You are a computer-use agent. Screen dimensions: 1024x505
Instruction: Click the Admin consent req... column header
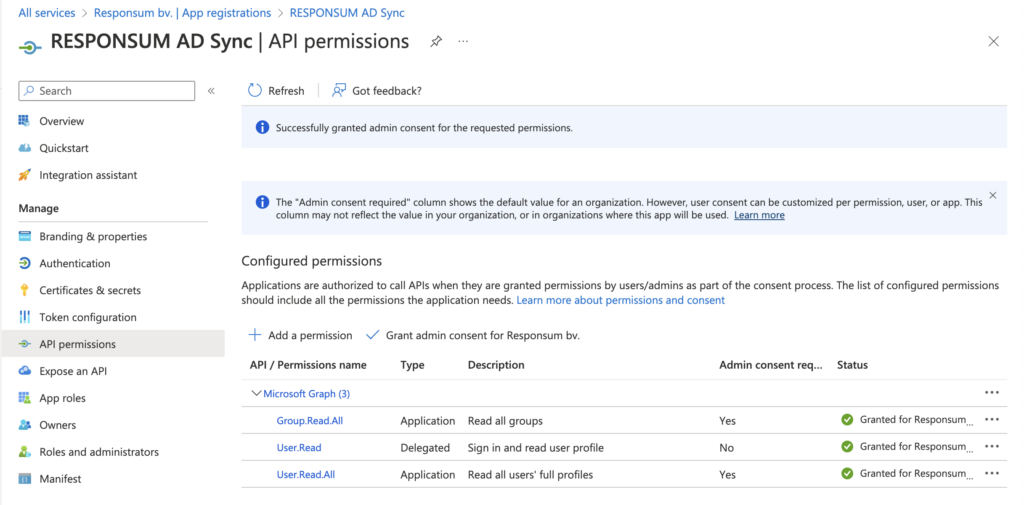(771, 365)
